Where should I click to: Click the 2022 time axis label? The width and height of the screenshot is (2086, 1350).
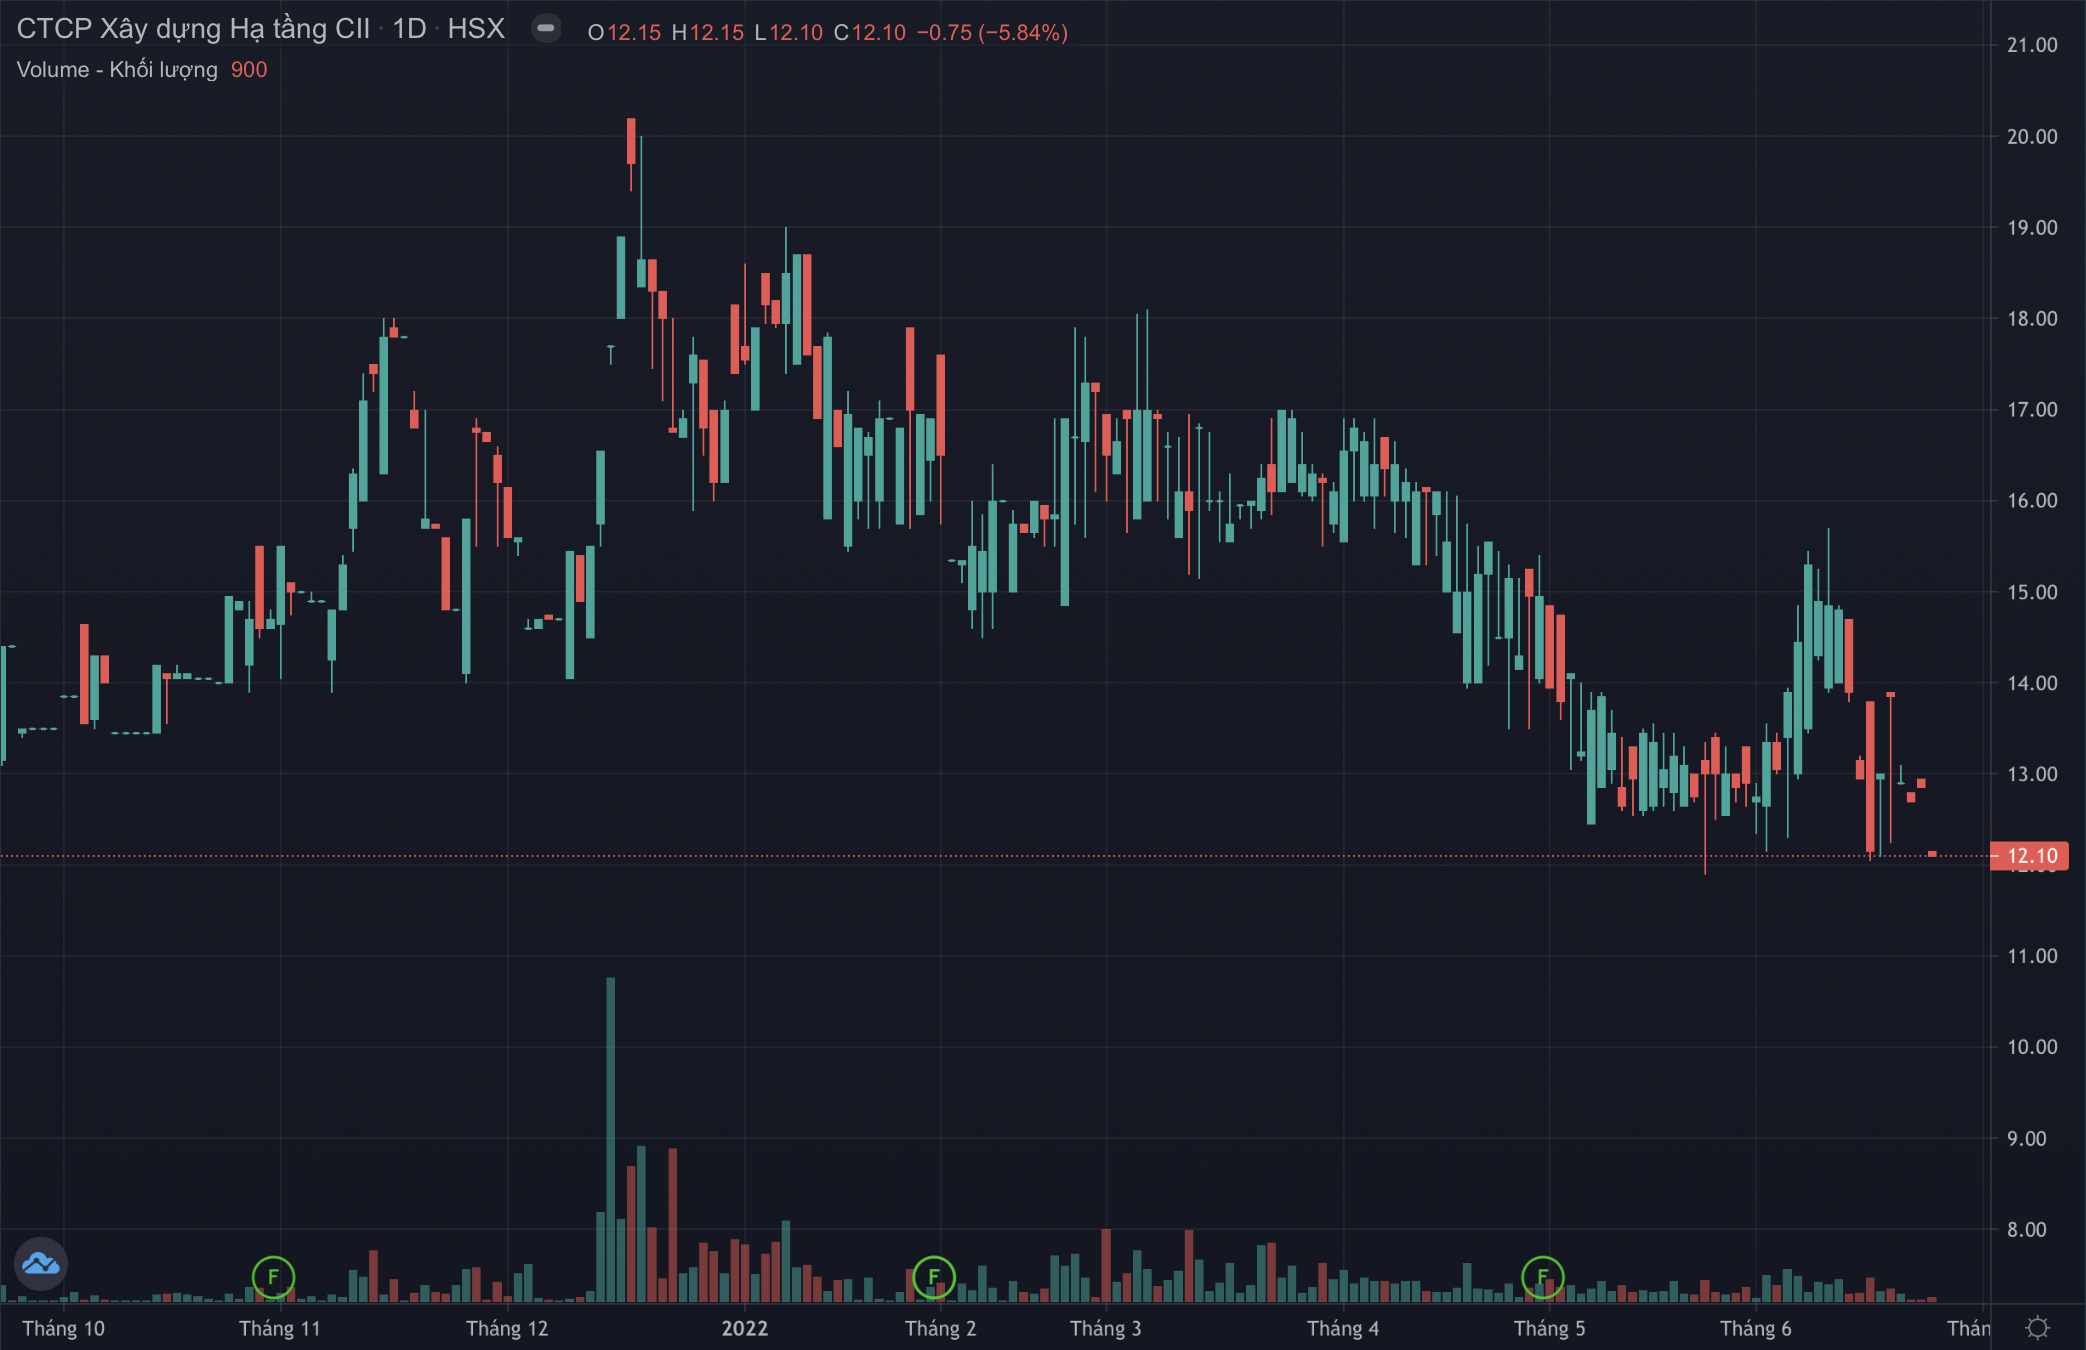745,1328
